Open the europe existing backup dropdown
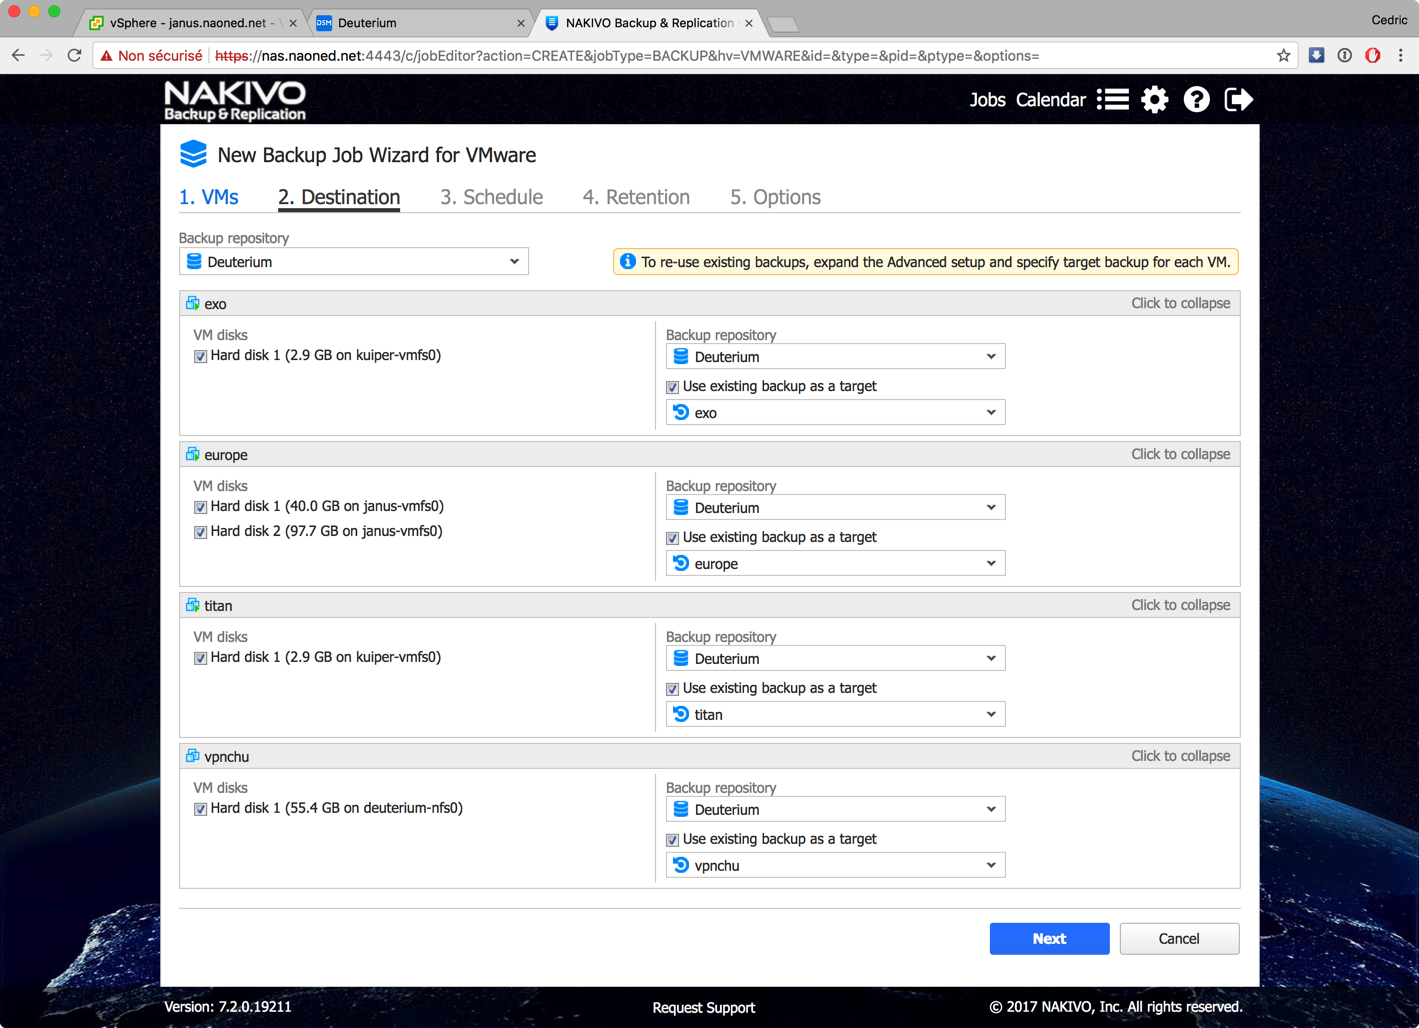 (835, 564)
